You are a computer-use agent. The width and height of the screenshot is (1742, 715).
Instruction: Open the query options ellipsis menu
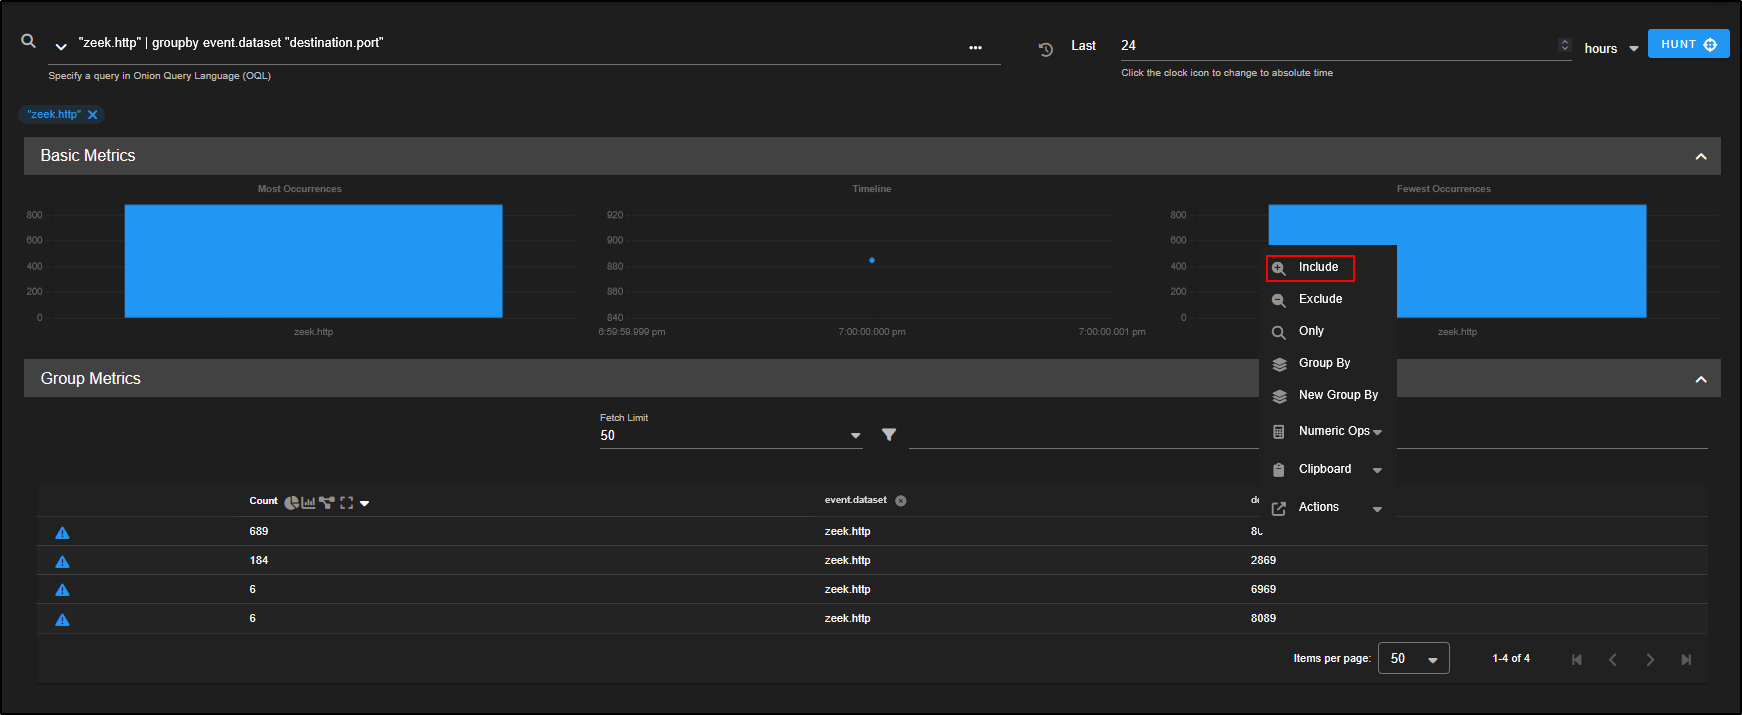(x=975, y=48)
